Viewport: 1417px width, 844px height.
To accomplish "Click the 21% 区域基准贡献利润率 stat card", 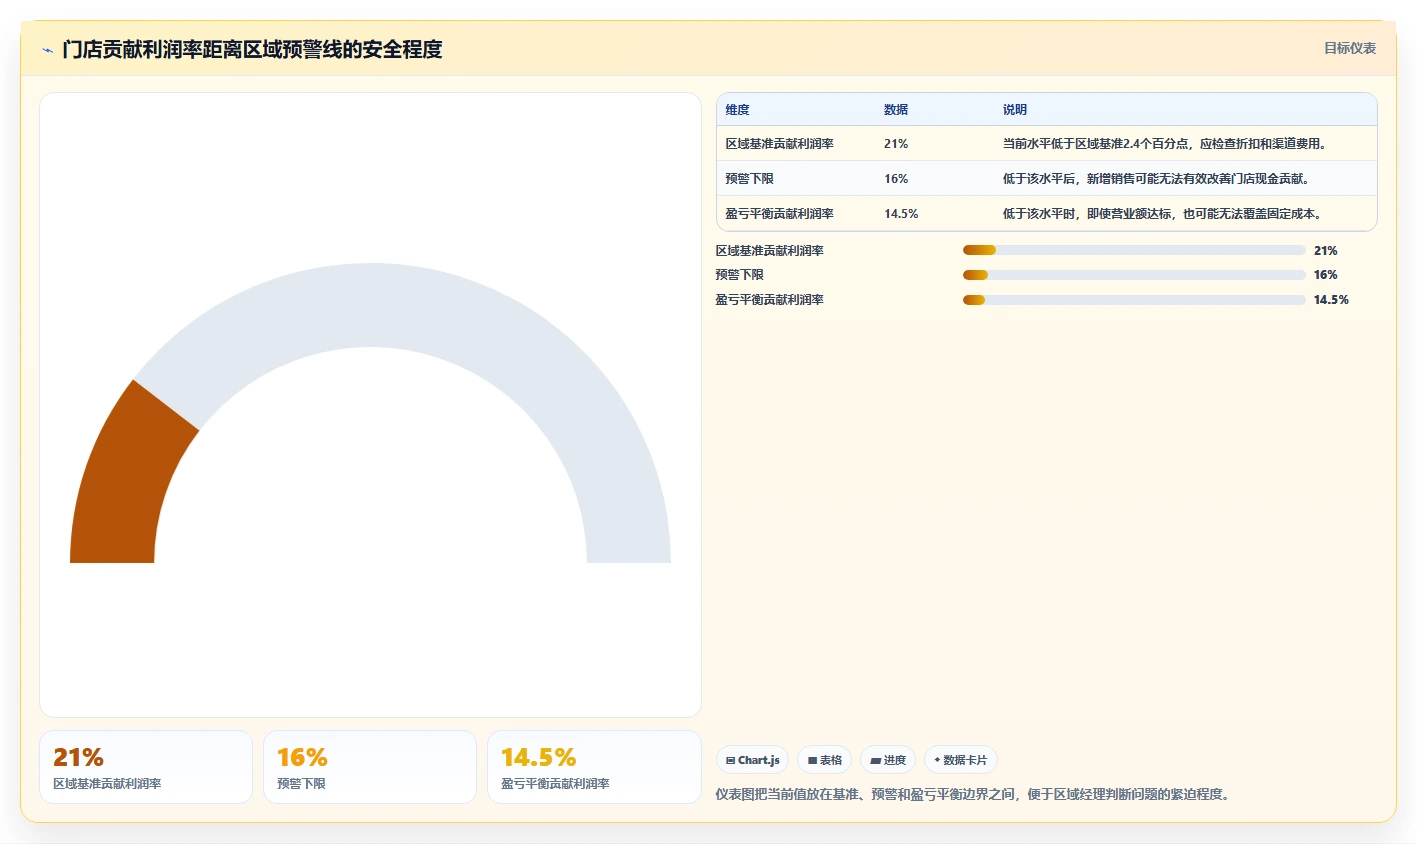I will (x=146, y=767).
